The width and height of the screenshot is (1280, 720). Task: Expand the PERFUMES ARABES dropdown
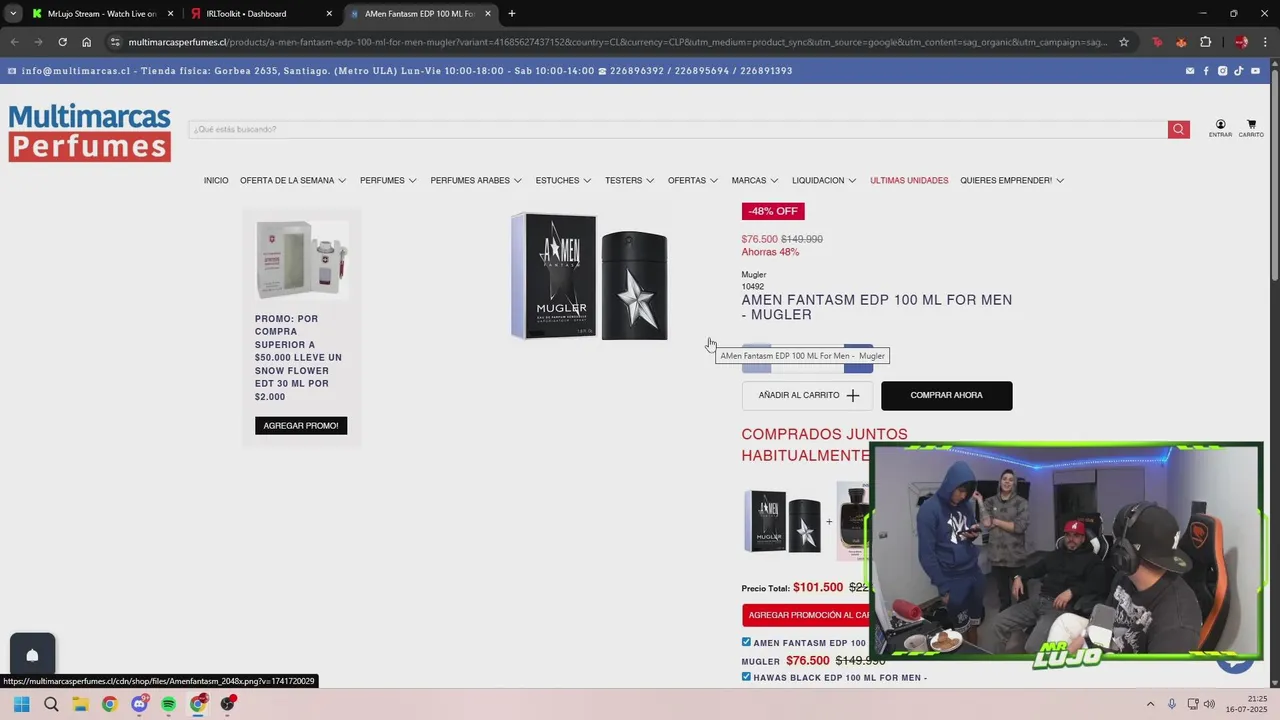[x=477, y=180]
